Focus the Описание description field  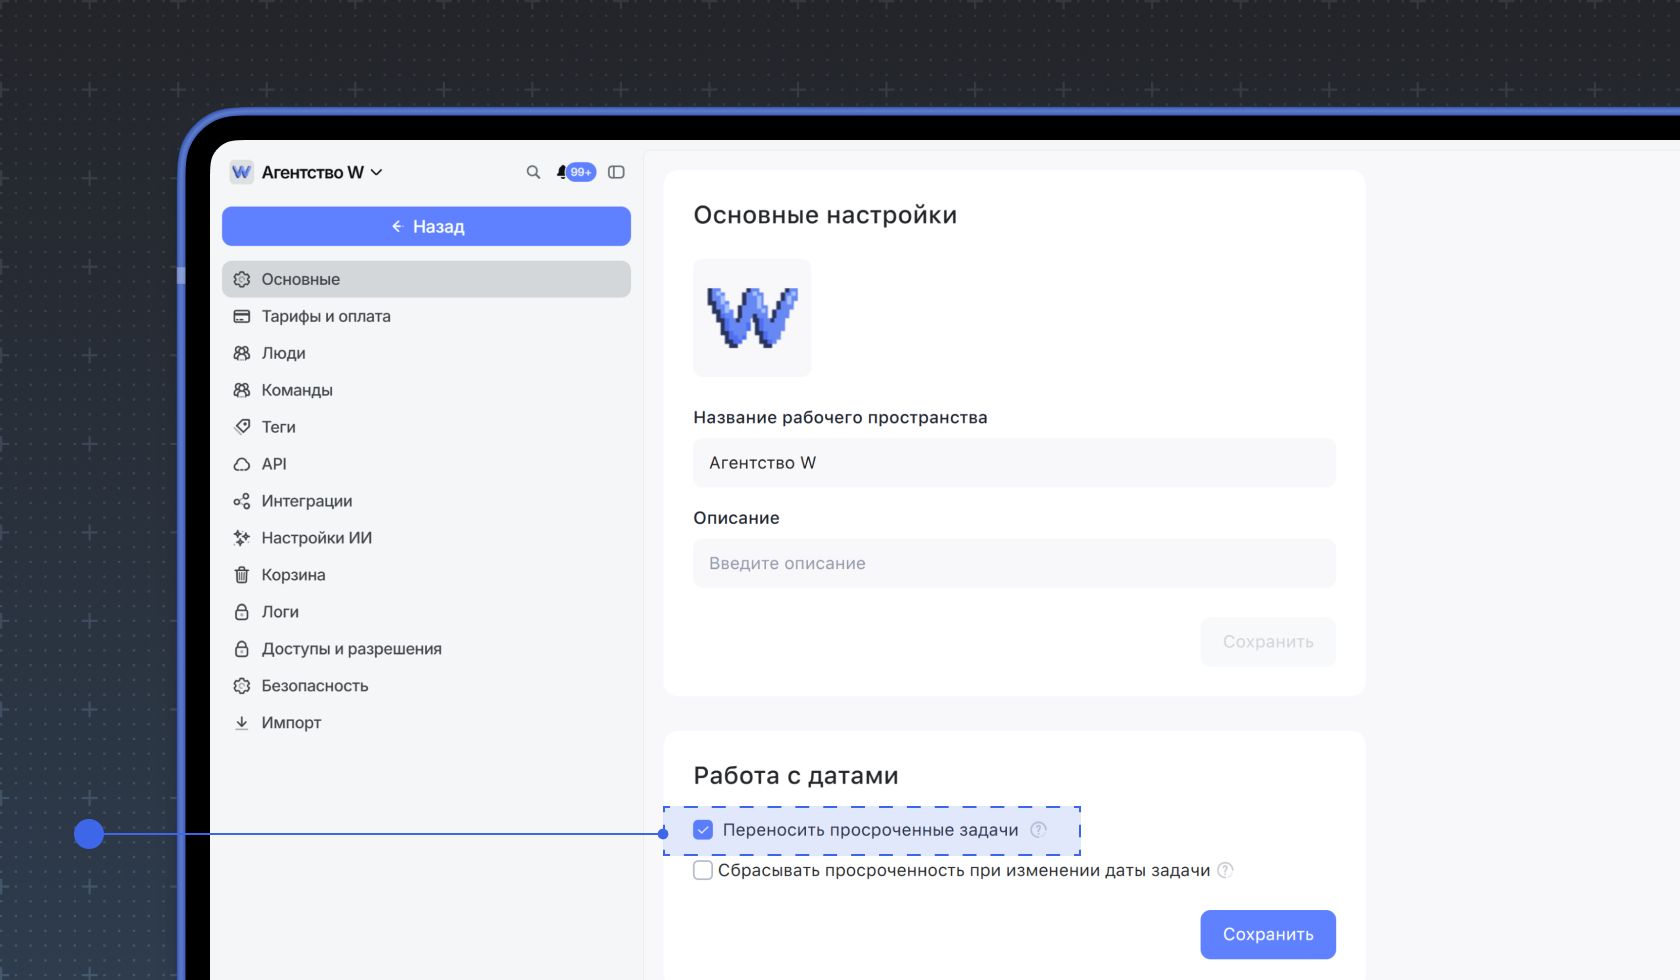point(1014,563)
